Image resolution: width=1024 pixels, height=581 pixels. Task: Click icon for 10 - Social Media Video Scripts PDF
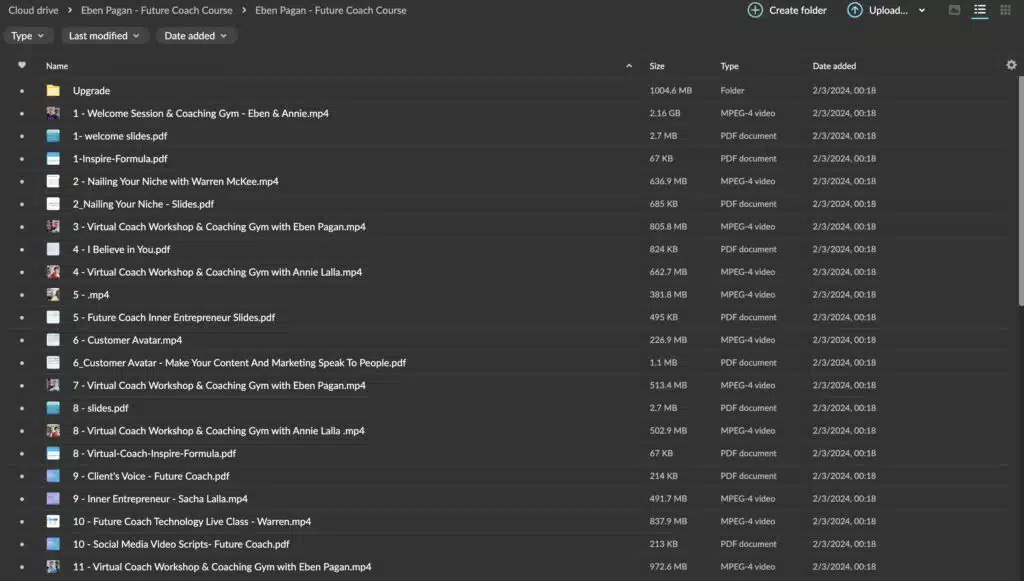[x=53, y=544]
